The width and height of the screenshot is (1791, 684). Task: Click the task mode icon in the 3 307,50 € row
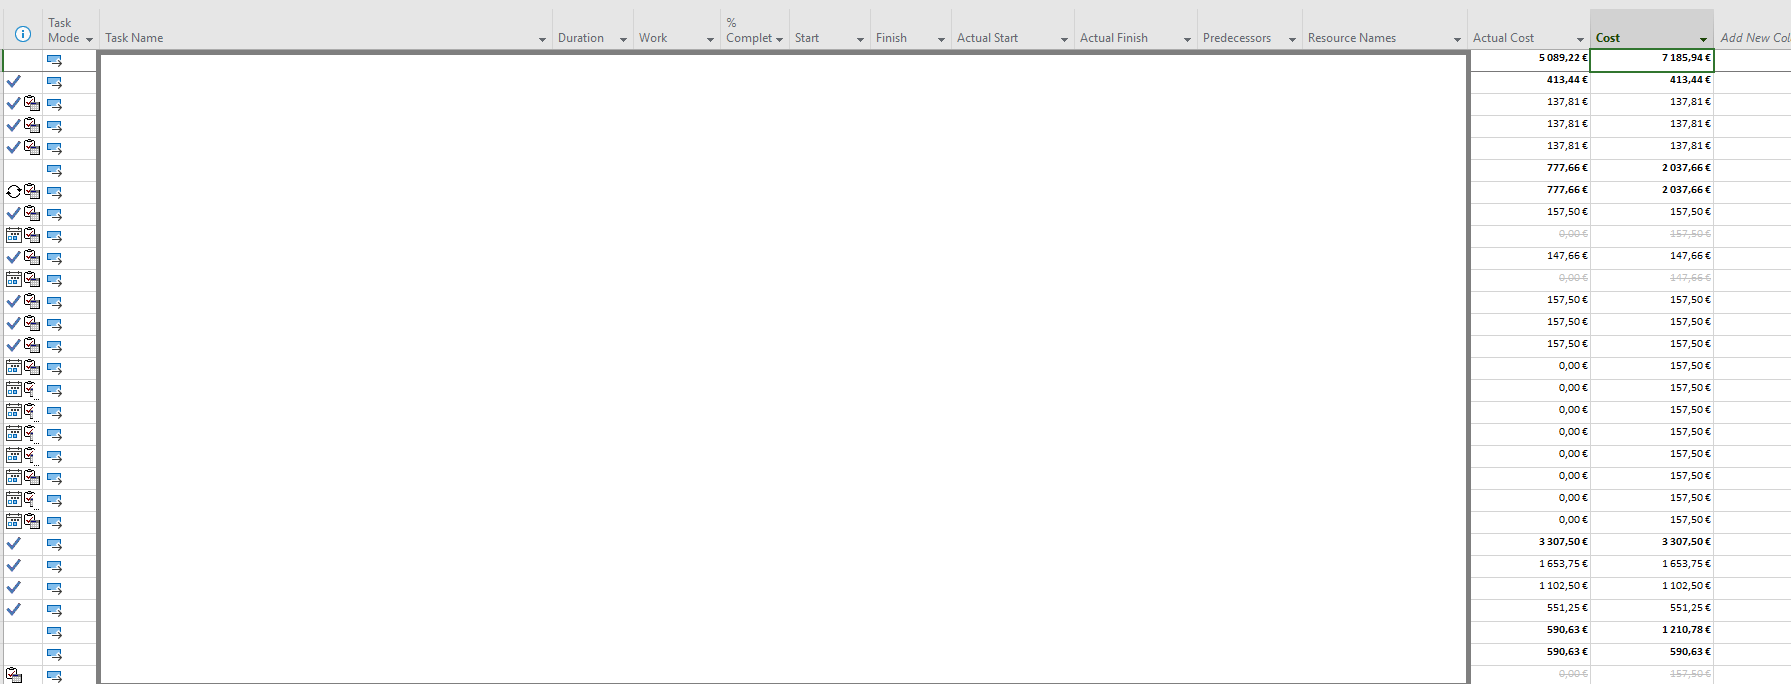55,544
